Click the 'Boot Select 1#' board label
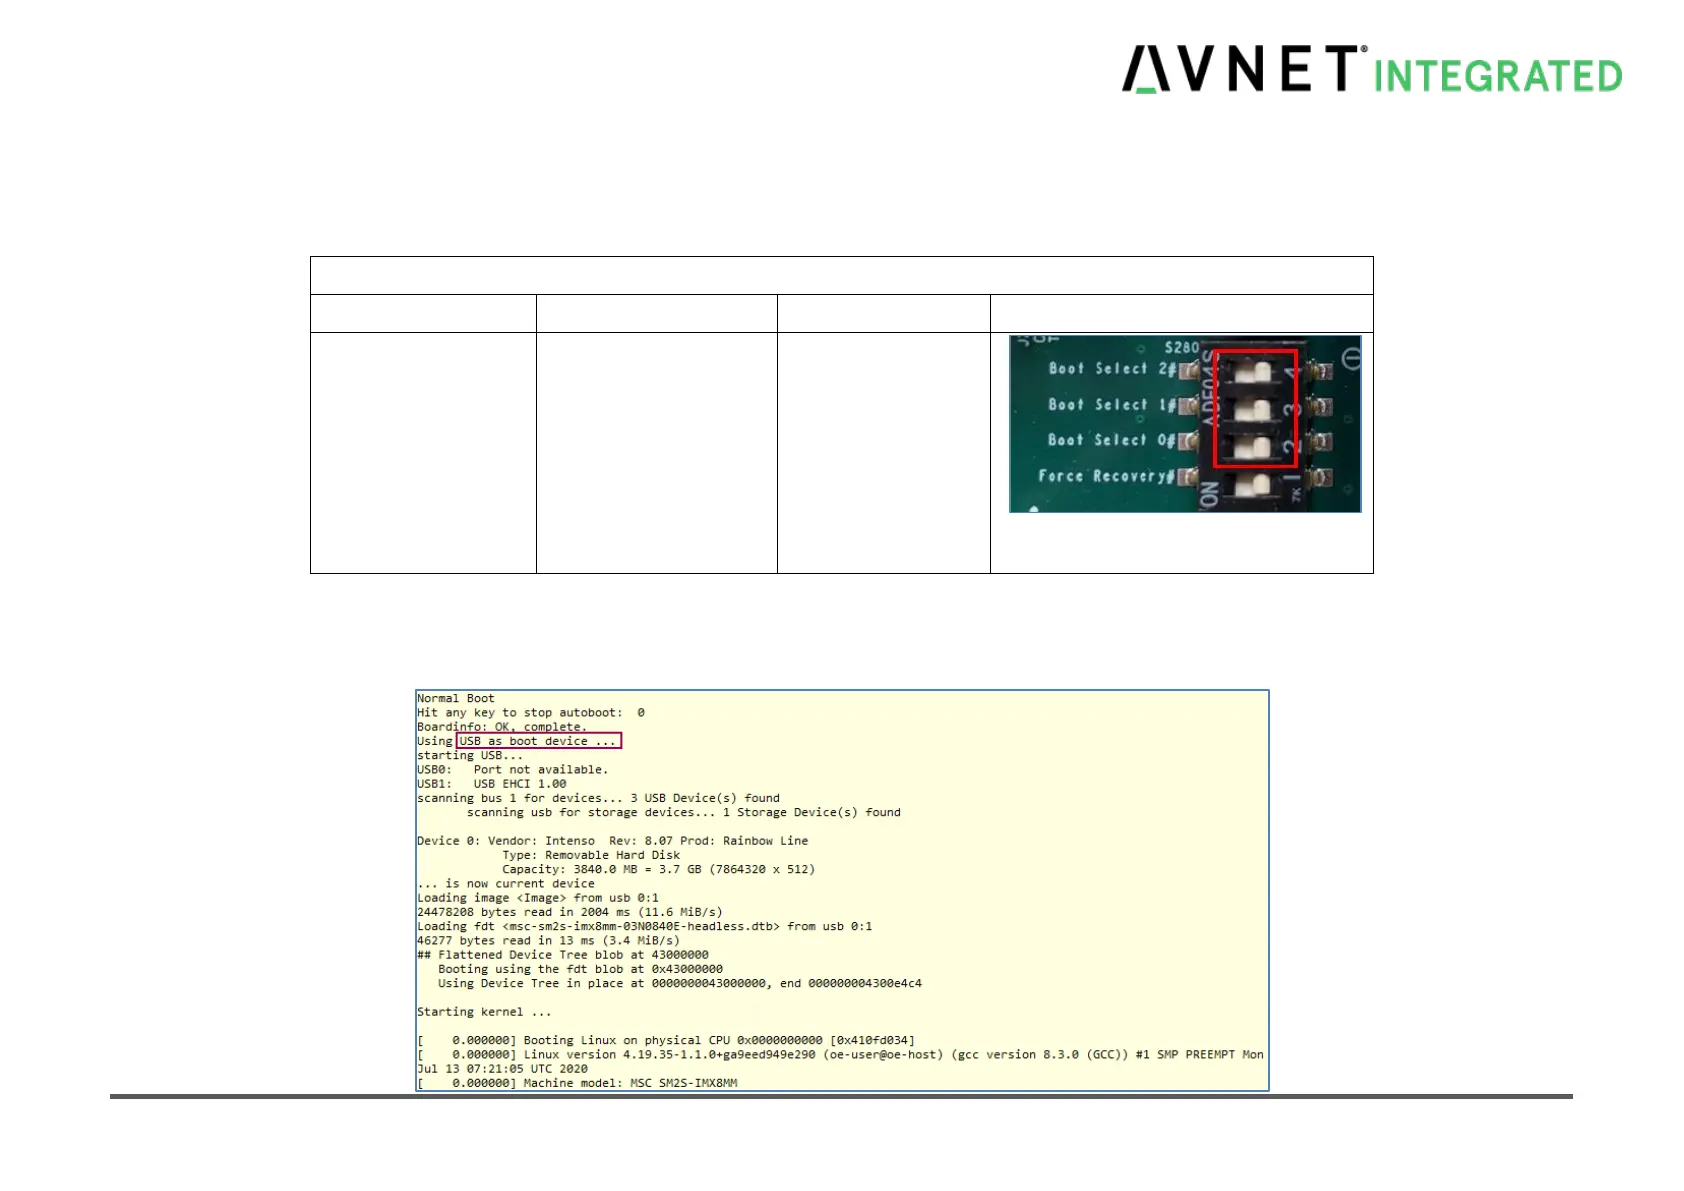Screen dimensions: 1684x1191 tap(1112, 405)
